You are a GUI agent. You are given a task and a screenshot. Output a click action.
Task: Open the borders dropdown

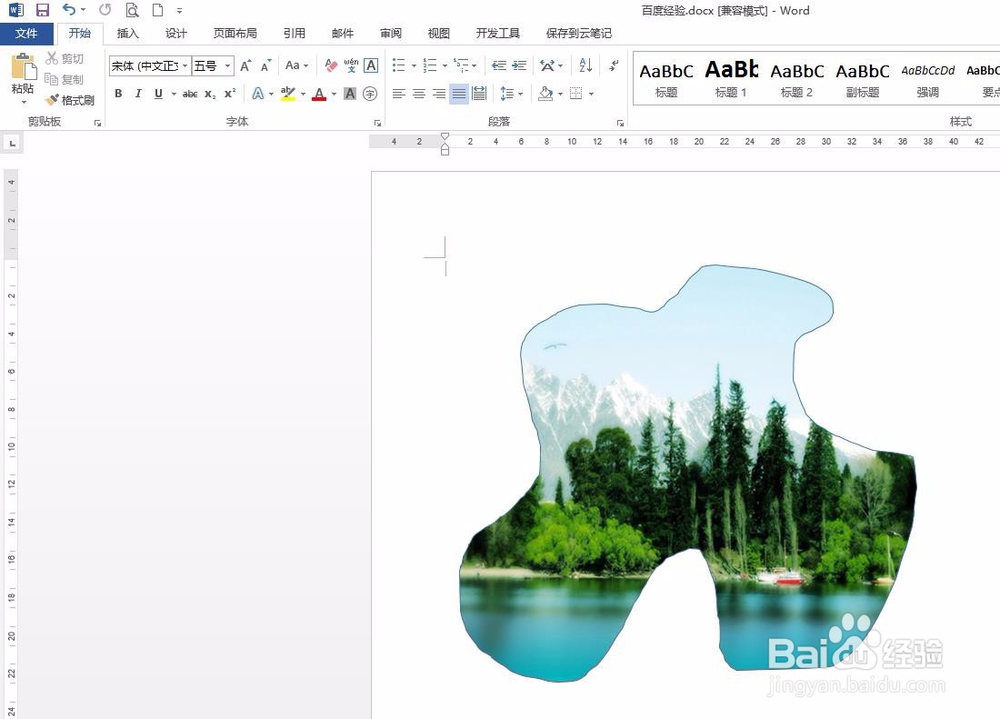pyautogui.click(x=591, y=94)
